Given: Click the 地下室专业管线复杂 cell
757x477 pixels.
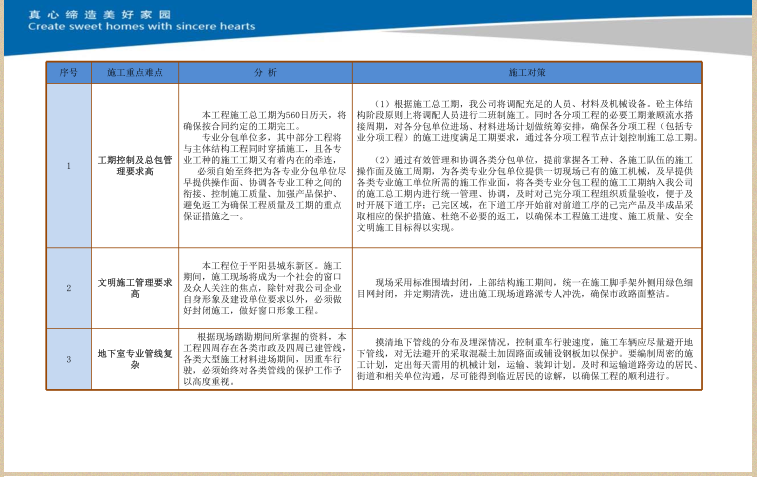Looking at the screenshot, I should point(135,358).
